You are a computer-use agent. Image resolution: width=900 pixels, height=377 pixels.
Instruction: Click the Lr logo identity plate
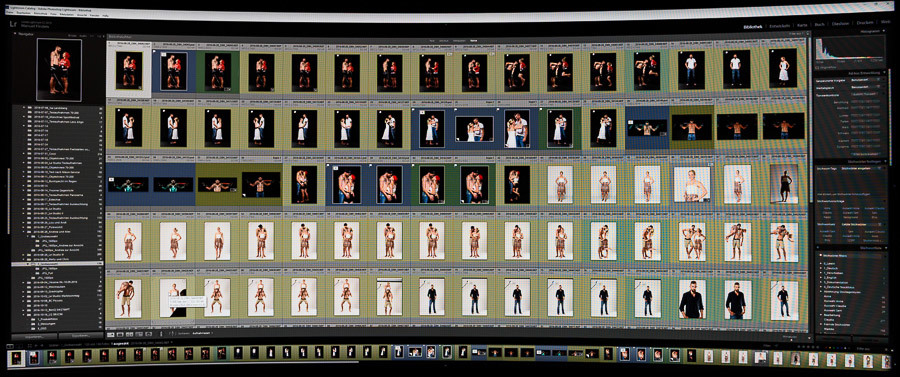[13, 23]
